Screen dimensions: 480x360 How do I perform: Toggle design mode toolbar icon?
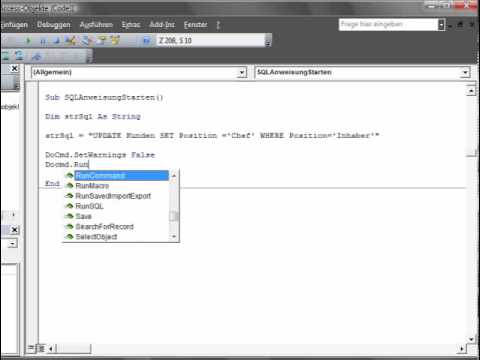pyautogui.click(x=70, y=41)
